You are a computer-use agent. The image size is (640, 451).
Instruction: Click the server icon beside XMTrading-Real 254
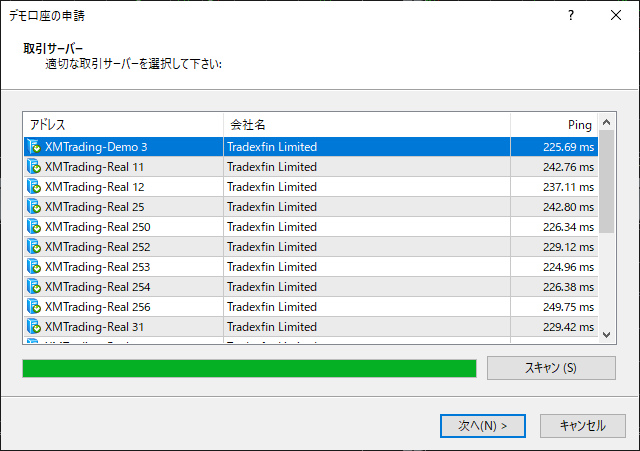(34, 287)
